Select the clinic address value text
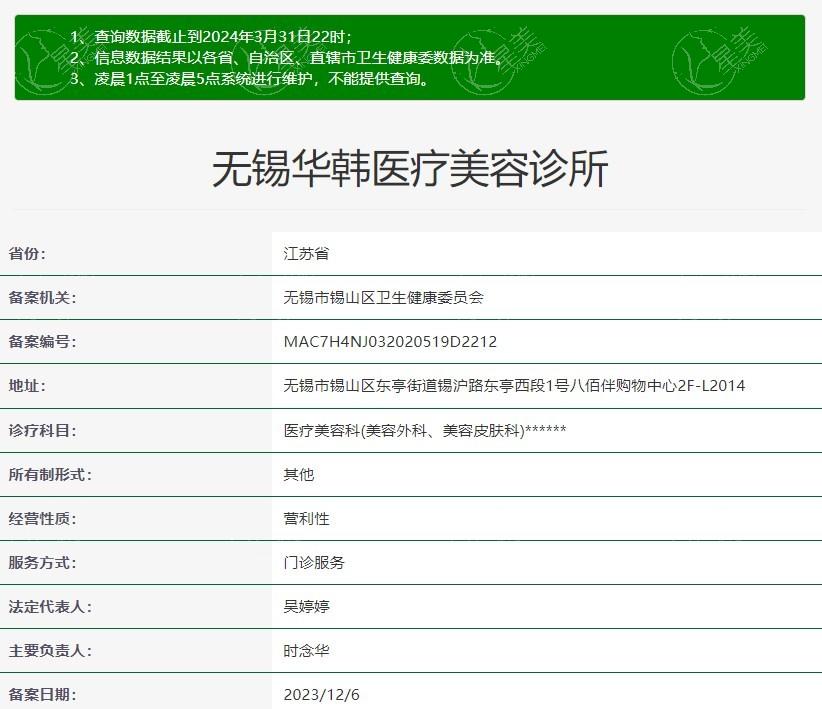 (x=514, y=386)
